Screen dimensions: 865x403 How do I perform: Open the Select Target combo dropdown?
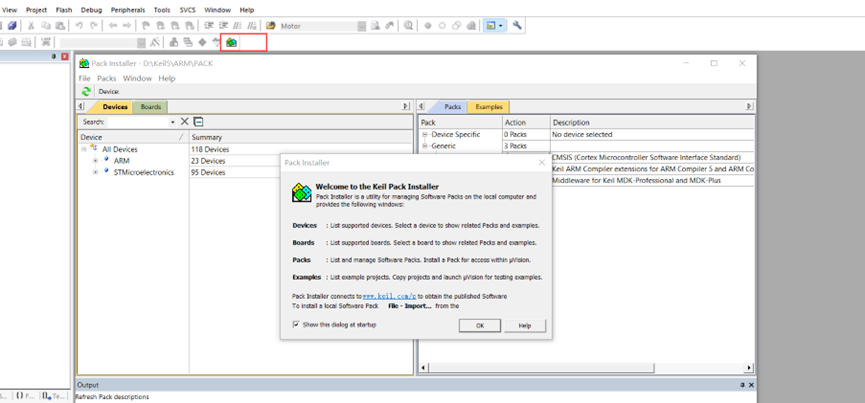141,42
